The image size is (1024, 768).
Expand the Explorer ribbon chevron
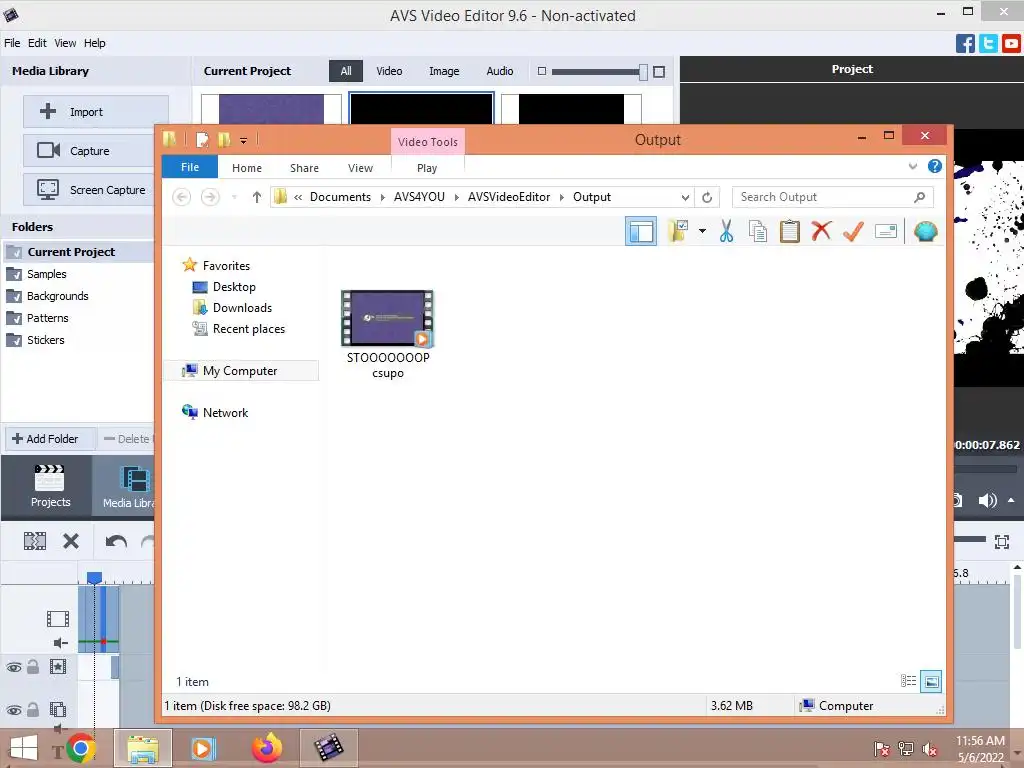(912, 167)
